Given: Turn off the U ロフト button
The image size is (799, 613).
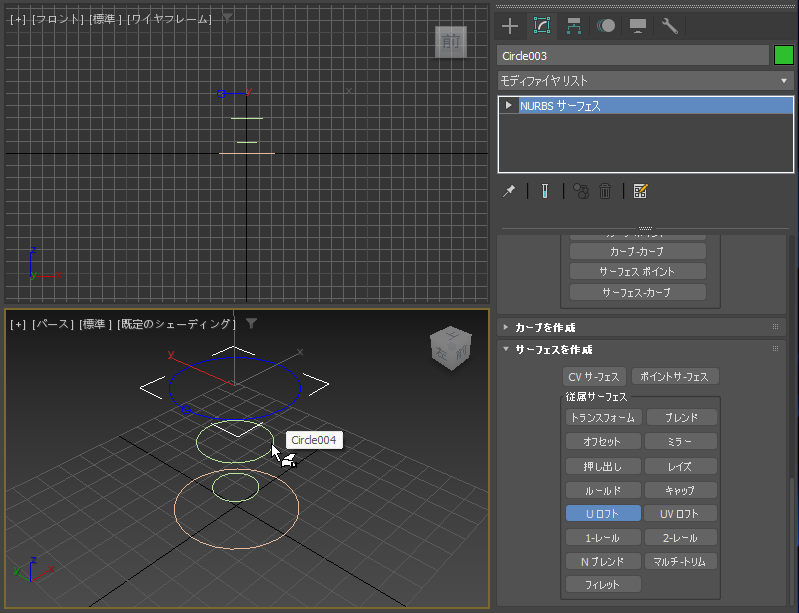Looking at the screenshot, I should [603, 514].
